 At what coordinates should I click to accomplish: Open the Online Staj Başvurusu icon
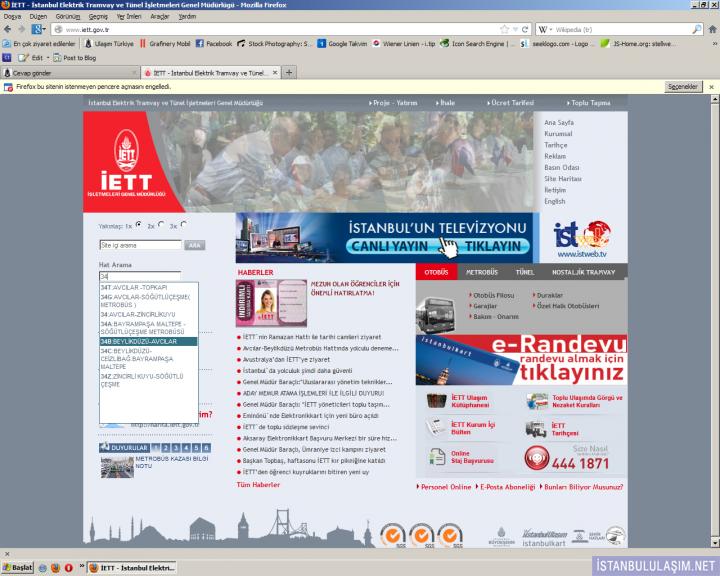point(437,457)
